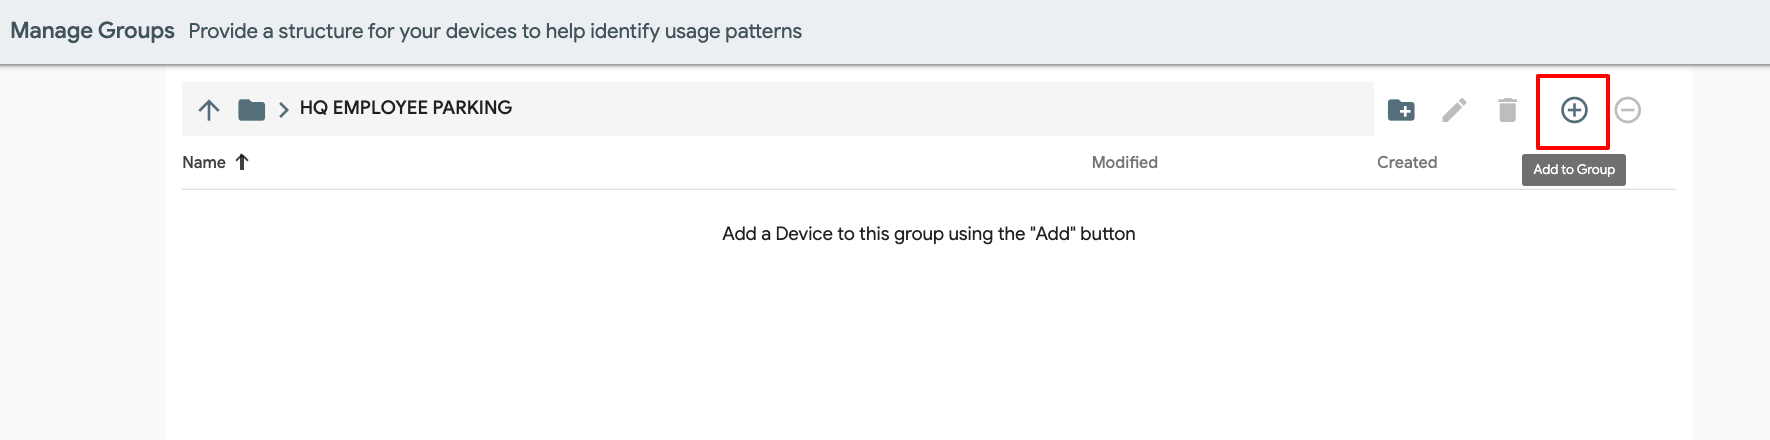Click the breadcrumb chevron separator
The image size is (1770, 440).
pos(283,110)
